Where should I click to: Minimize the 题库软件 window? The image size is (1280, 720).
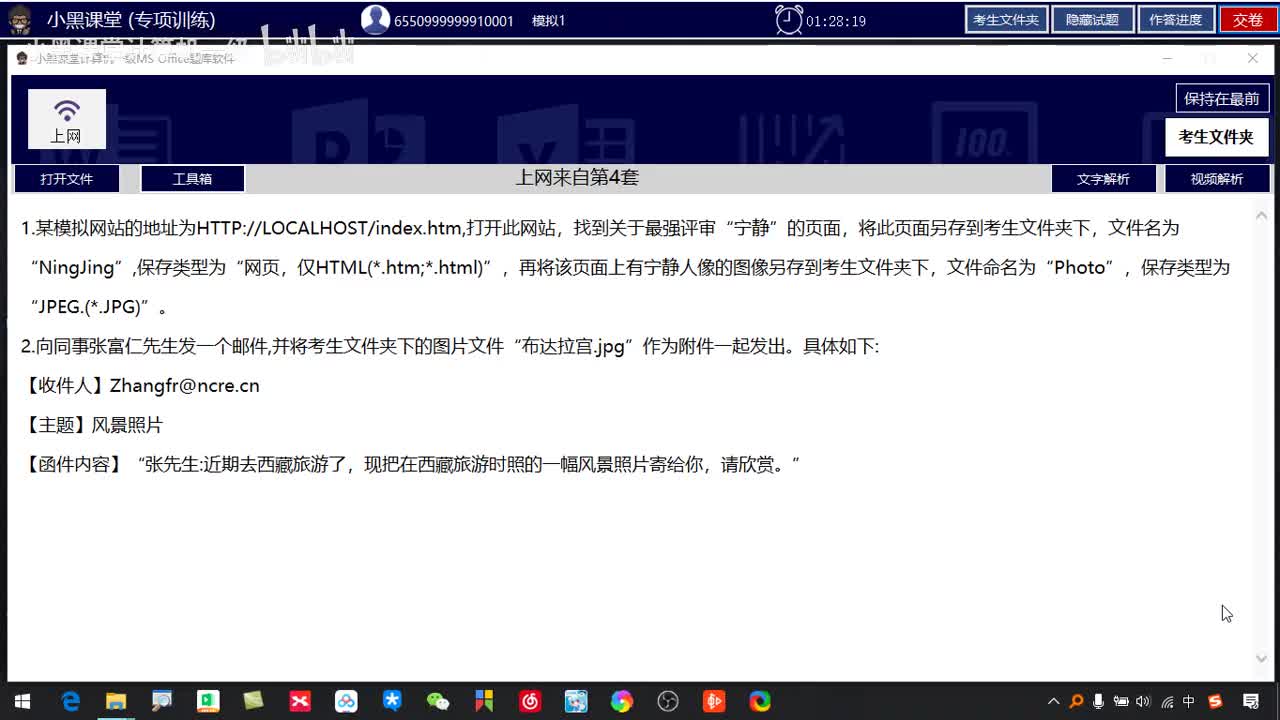pos(1166,58)
